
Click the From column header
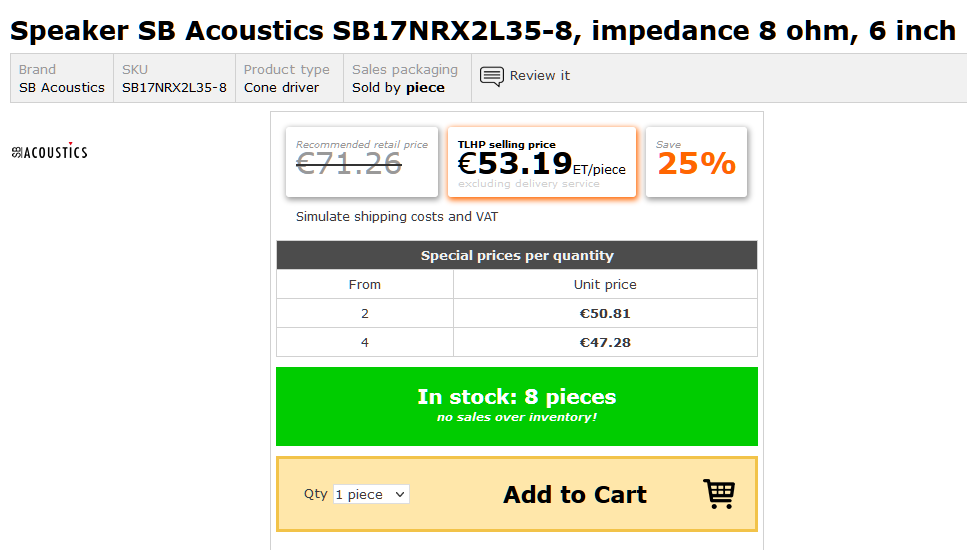click(x=364, y=284)
